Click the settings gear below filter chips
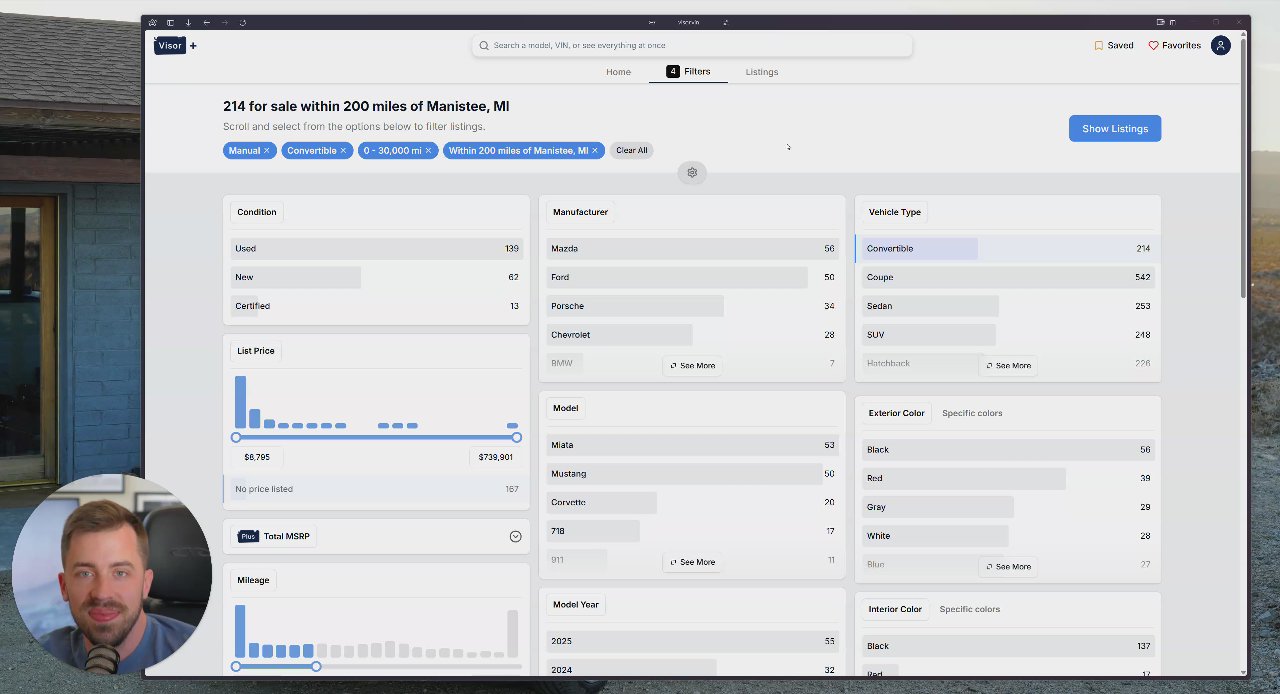 (692, 173)
